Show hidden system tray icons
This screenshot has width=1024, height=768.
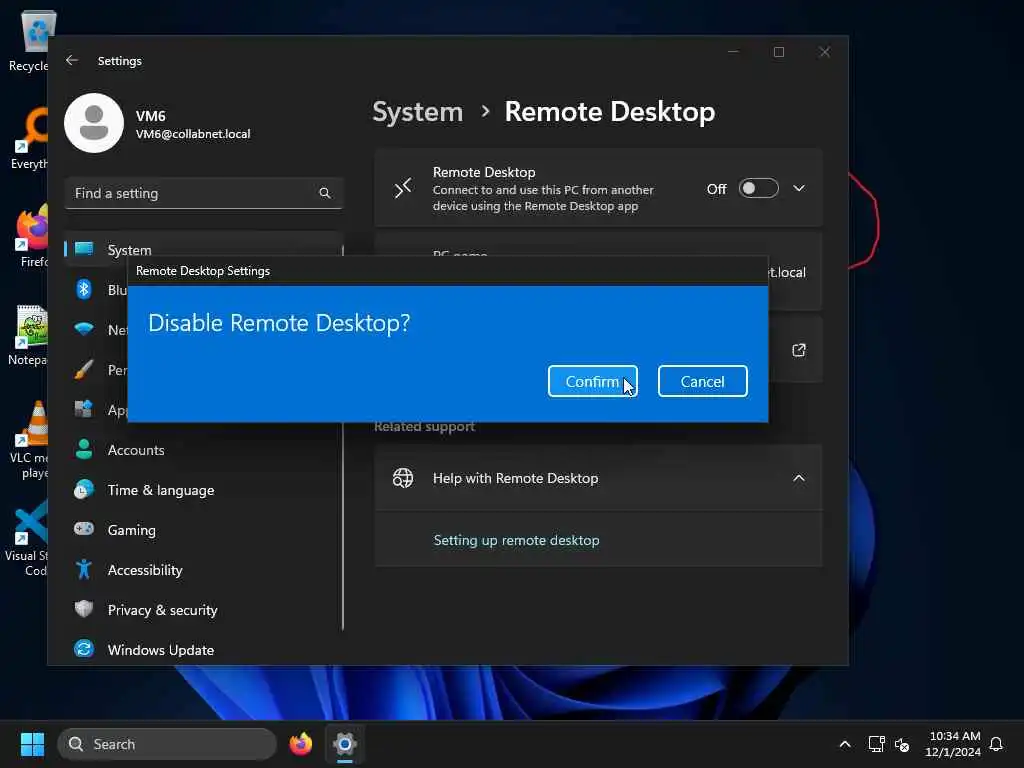(x=844, y=744)
